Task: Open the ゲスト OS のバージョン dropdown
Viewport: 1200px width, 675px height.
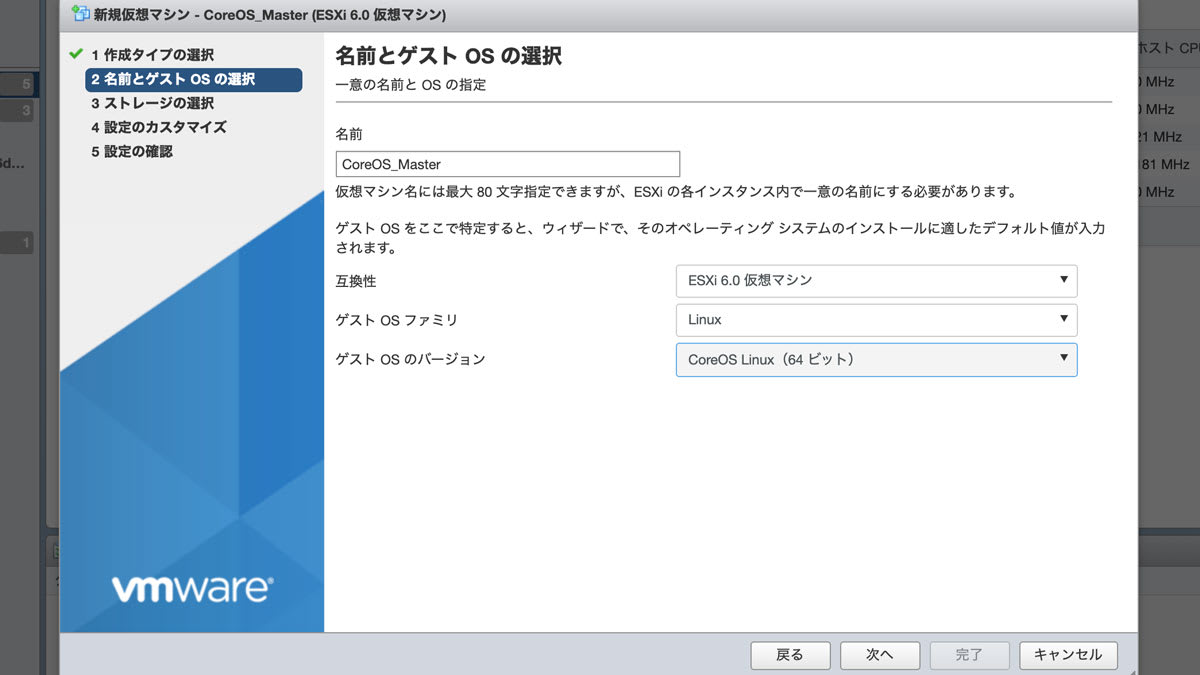Action: 876,360
